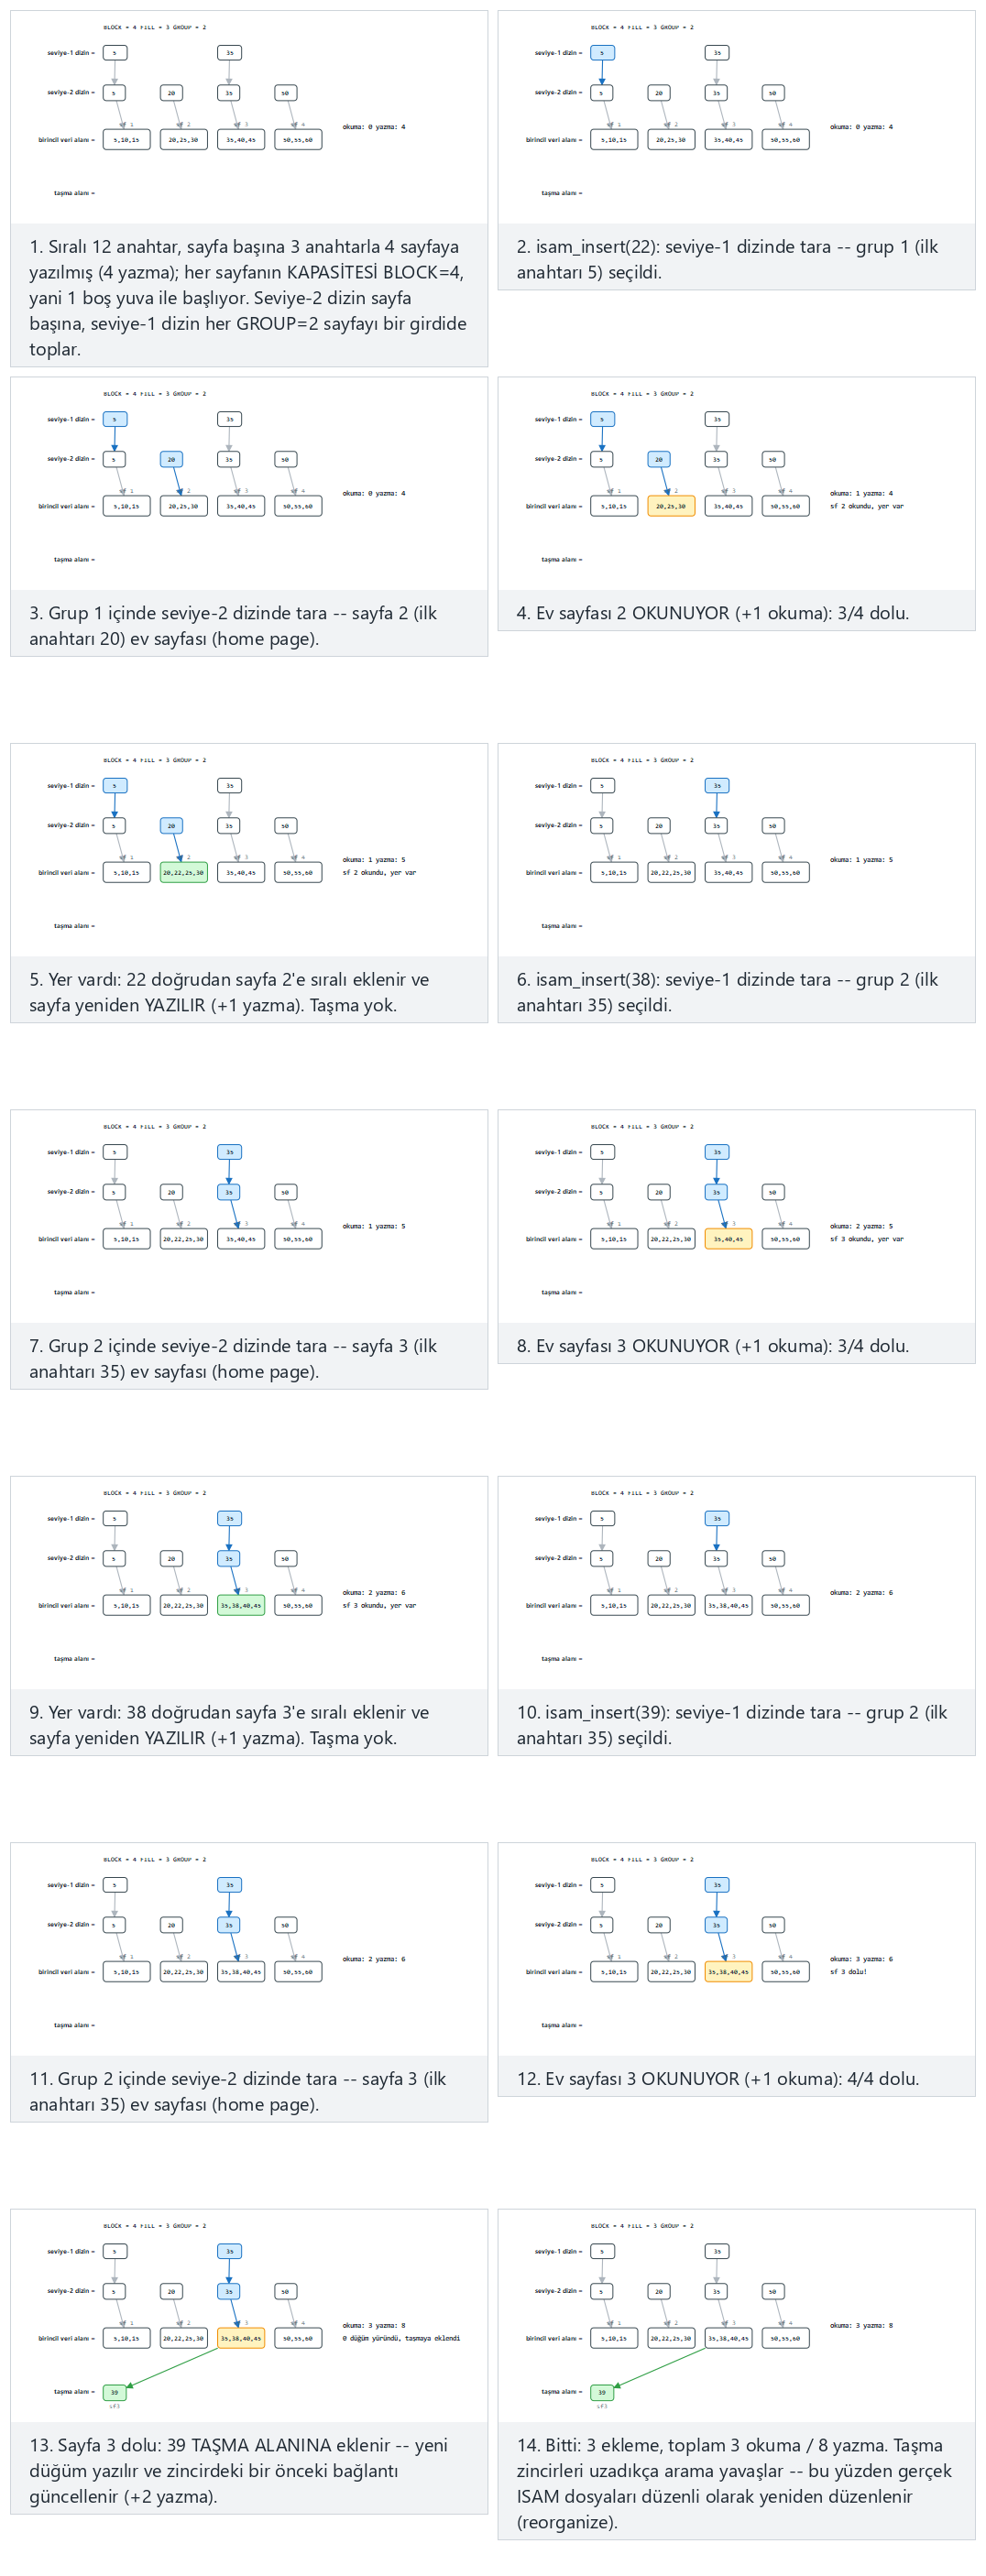Open step 1 diagram with 12 sorted keys
The width and height of the screenshot is (986, 2576).
click(x=249, y=117)
